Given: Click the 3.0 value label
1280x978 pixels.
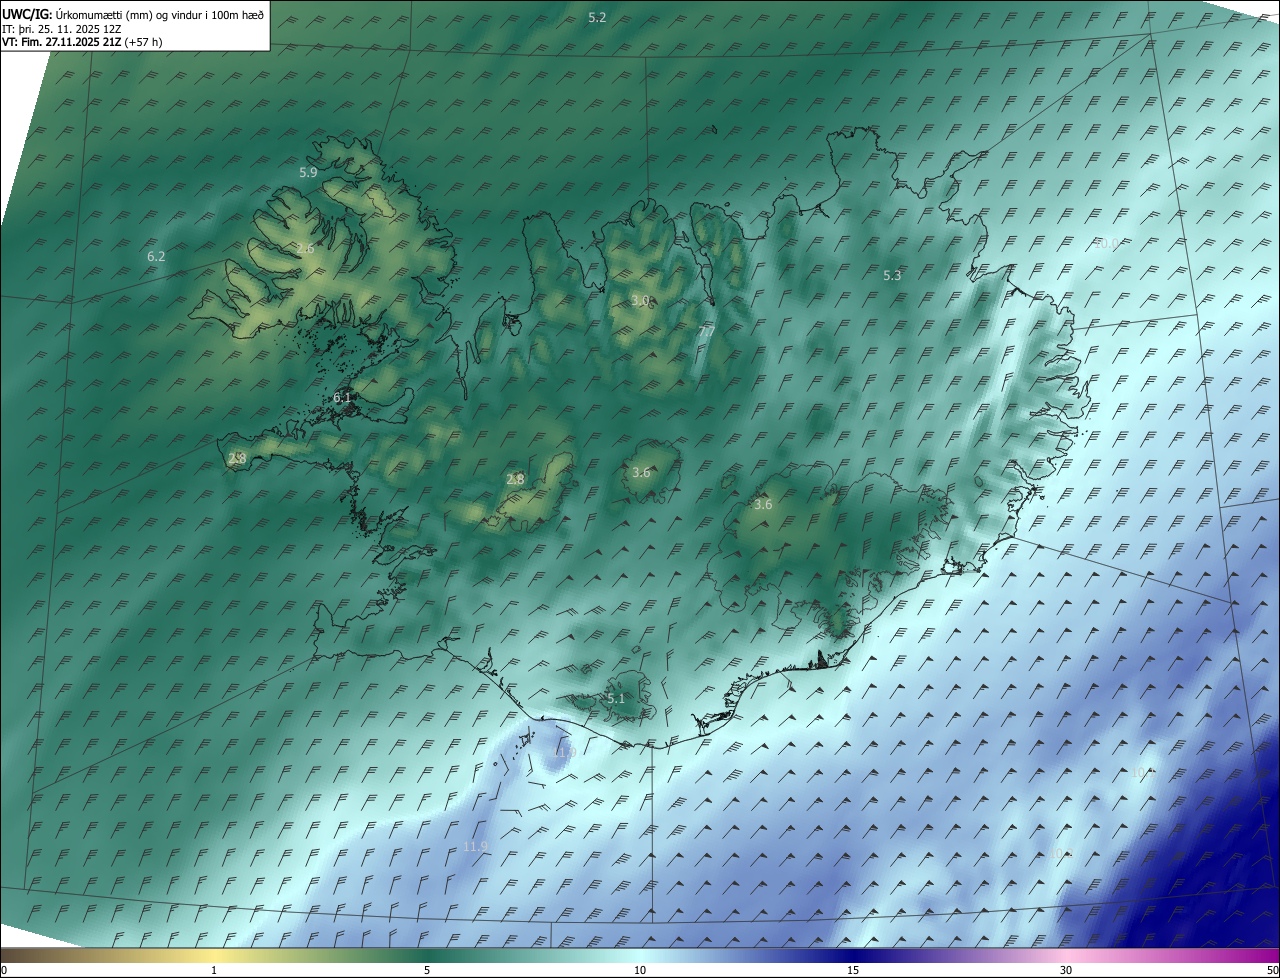Looking at the screenshot, I should [x=641, y=300].
